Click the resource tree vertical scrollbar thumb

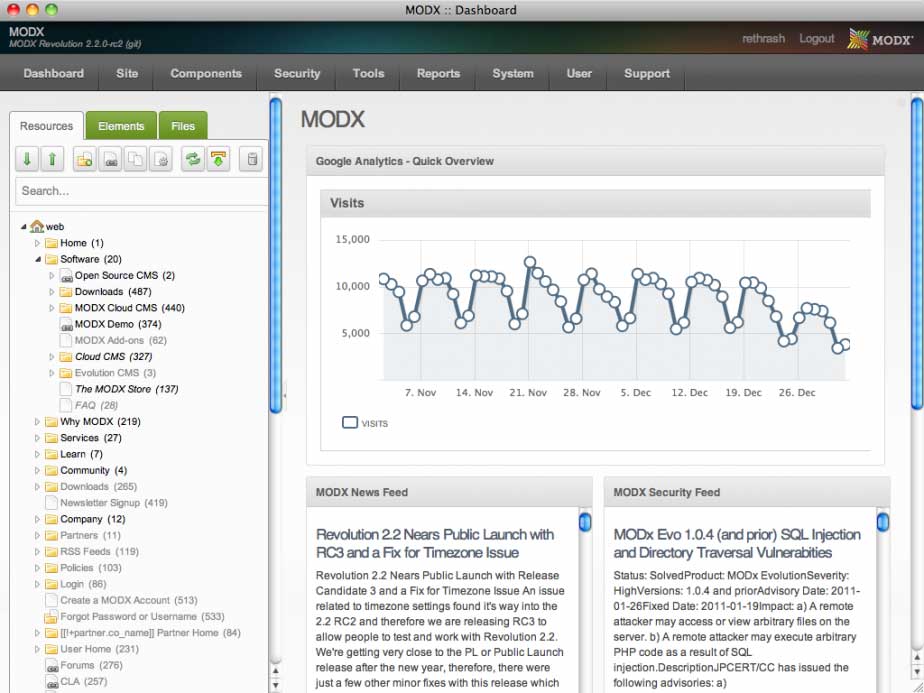pos(275,256)
